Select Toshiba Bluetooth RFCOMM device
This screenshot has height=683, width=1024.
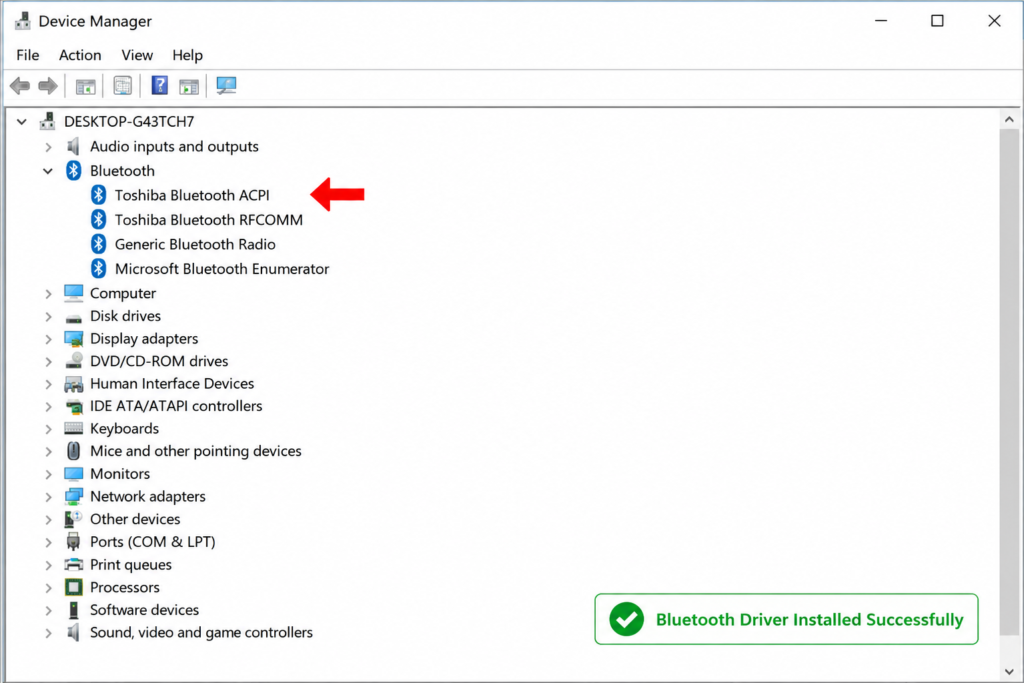pyautogui.click(x=209, y=220)
